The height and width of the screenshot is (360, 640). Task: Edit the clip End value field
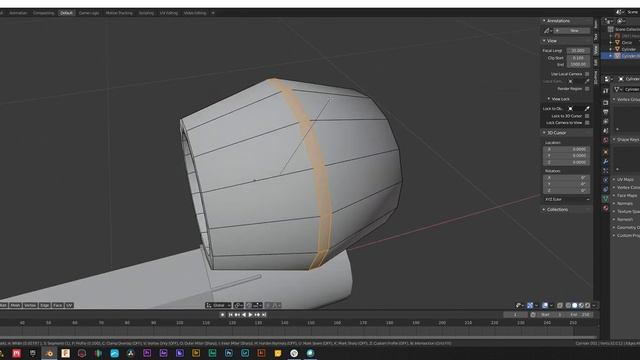point(578,64)
